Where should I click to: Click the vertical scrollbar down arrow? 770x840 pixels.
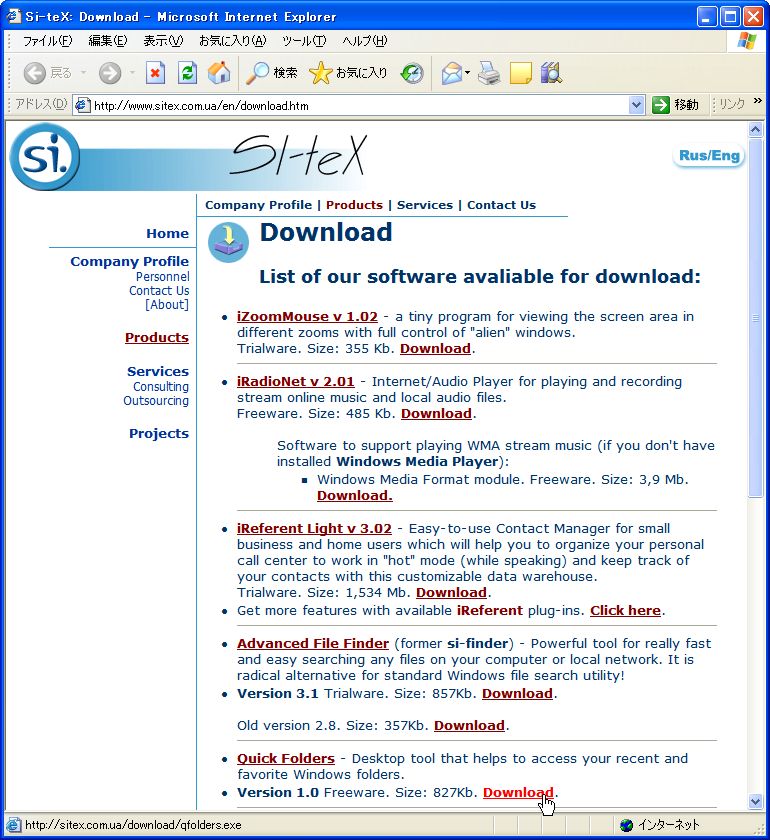pos(756,802)
